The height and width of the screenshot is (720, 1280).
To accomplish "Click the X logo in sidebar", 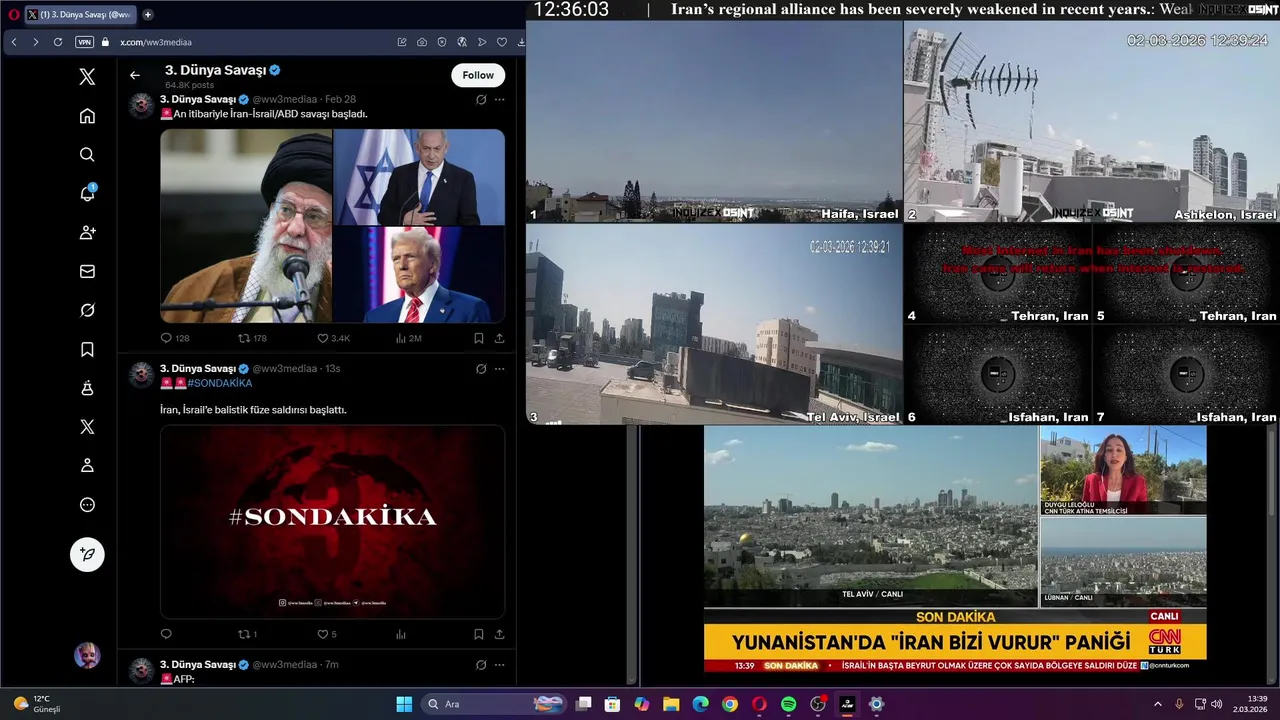I will pos(87,77).
